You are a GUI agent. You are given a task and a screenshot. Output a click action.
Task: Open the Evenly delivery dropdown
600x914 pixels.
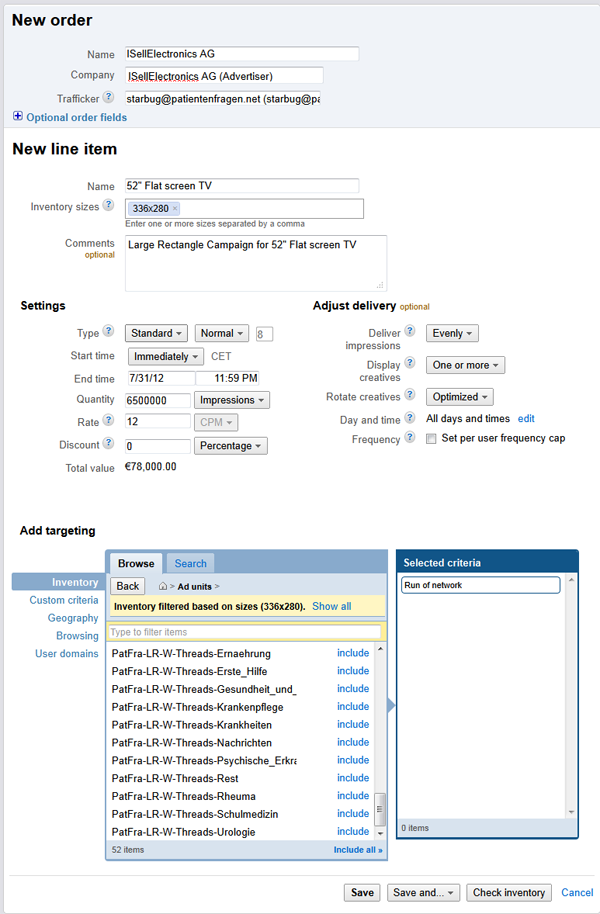(452, 333)
